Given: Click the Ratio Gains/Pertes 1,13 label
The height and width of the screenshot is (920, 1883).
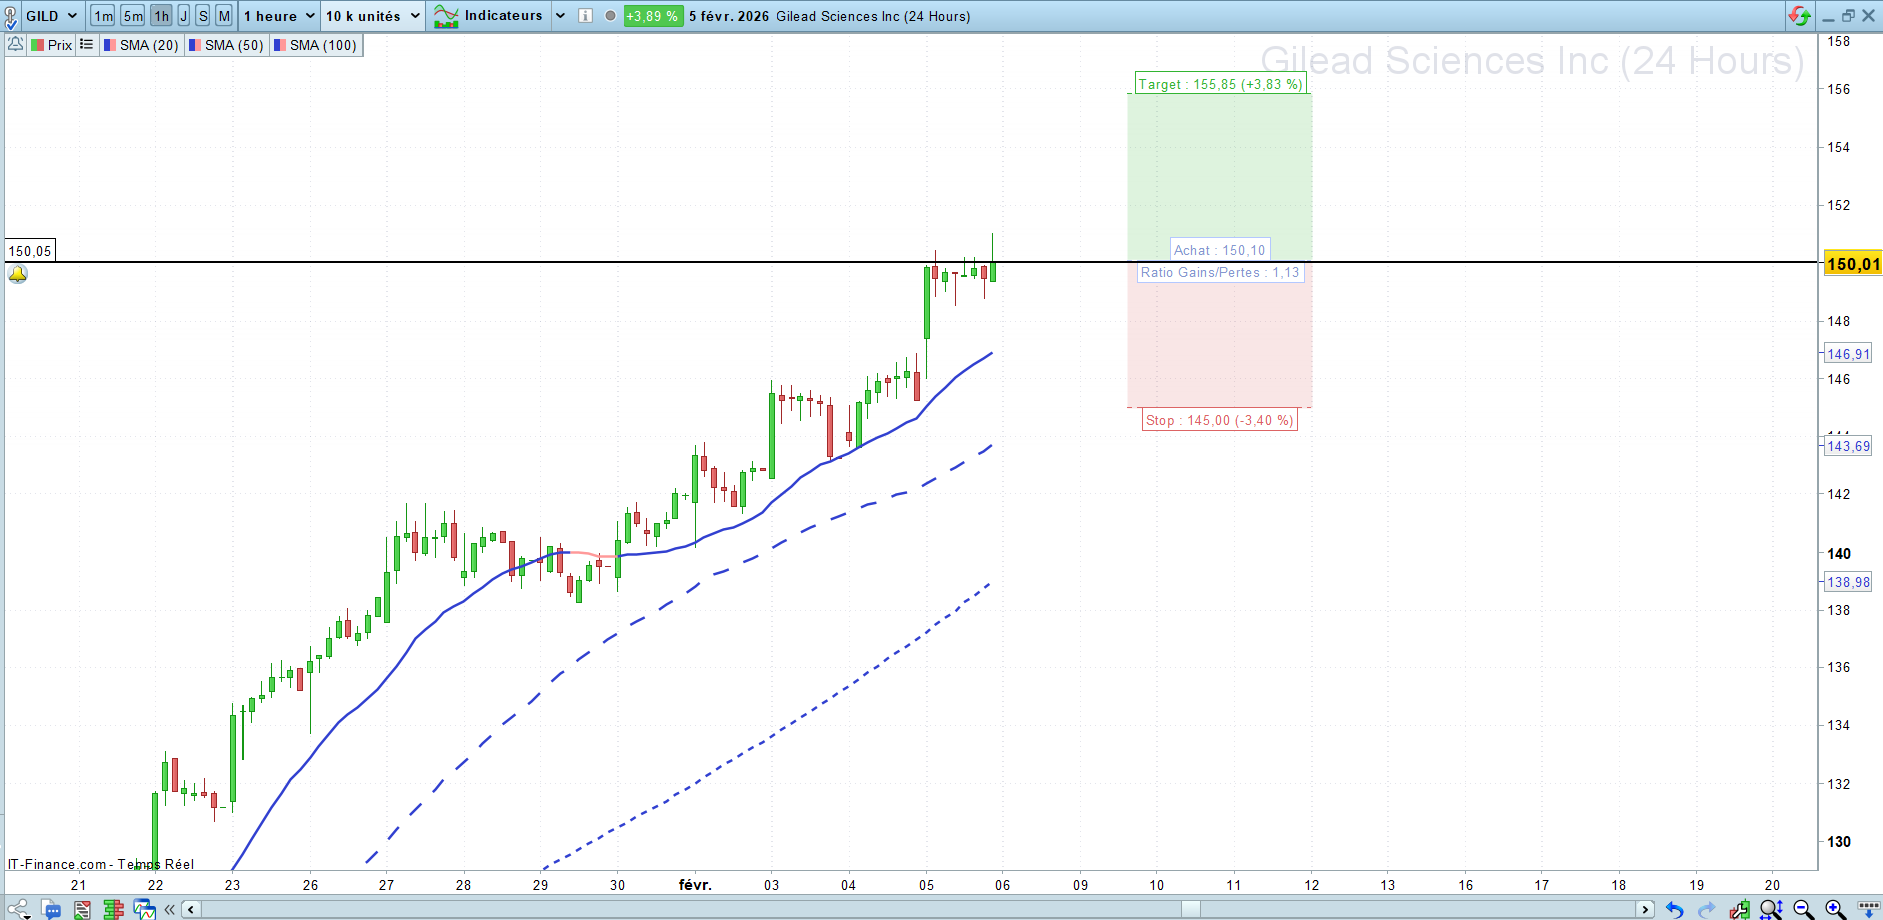Looking at the screenshot, I should pos(1220,272).
